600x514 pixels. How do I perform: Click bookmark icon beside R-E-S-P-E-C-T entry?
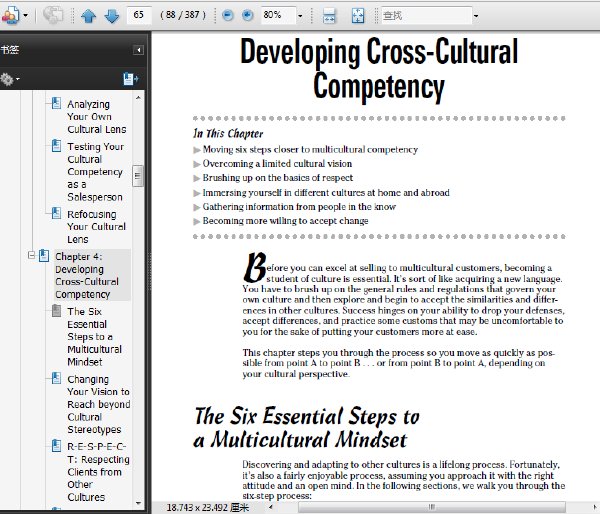[56, 446]
